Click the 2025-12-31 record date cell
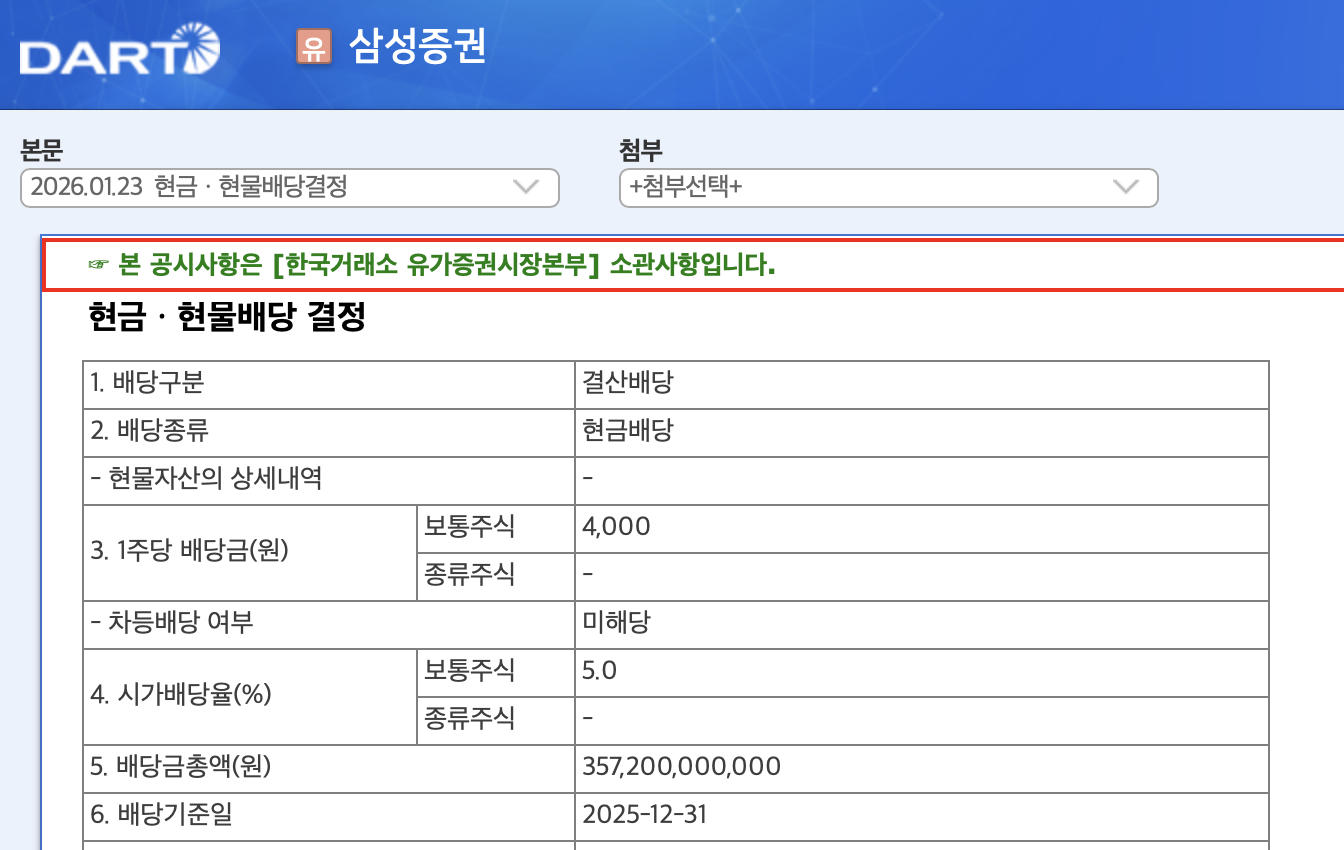 (644, 815)
